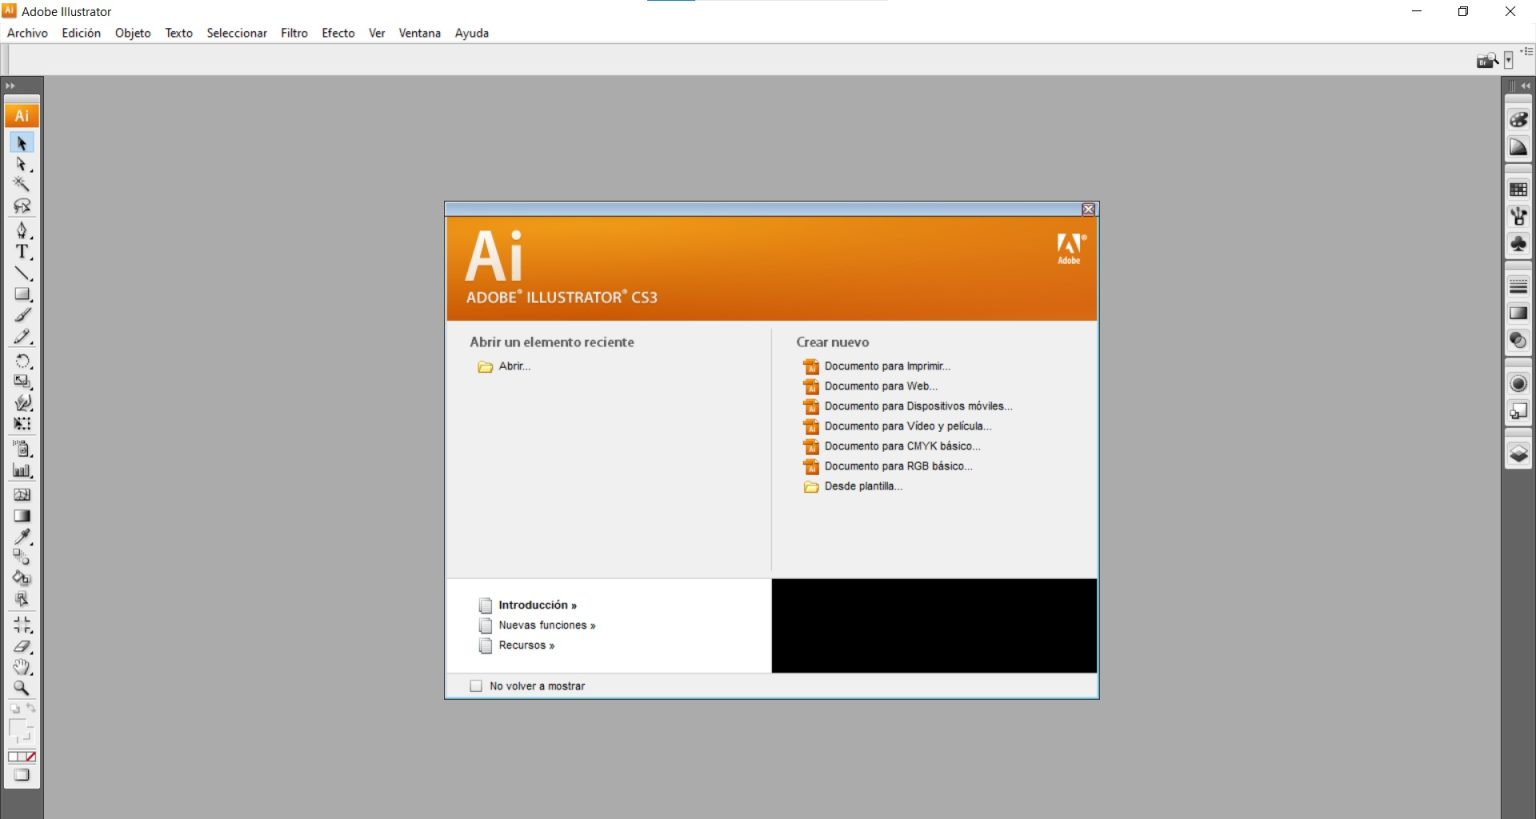The image size is (1536, 819).
Task: Choose the Gradient tool in toolbox
Action: tap(21, 516)
